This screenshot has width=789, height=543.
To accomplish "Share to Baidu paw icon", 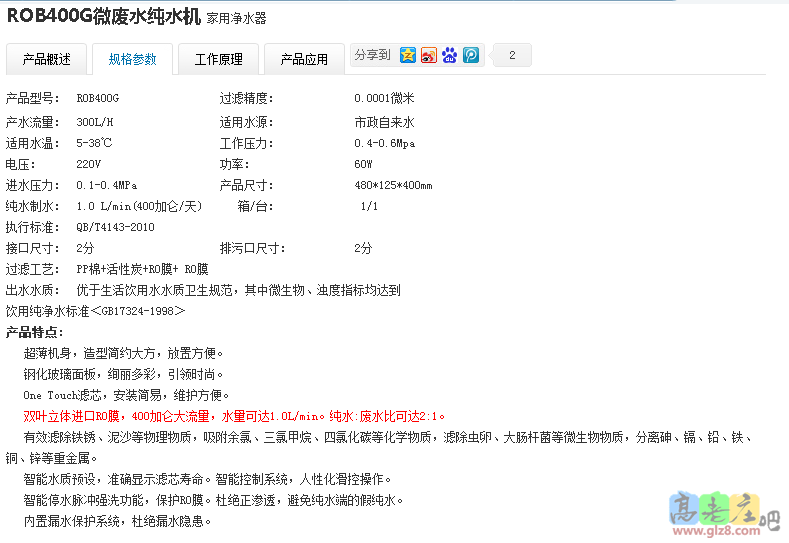I will pos(450,55).
